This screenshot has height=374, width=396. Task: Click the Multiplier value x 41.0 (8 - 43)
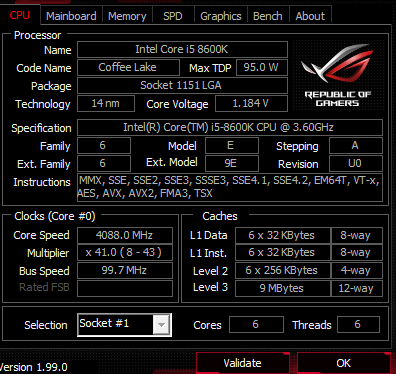(x=125, y=252)
